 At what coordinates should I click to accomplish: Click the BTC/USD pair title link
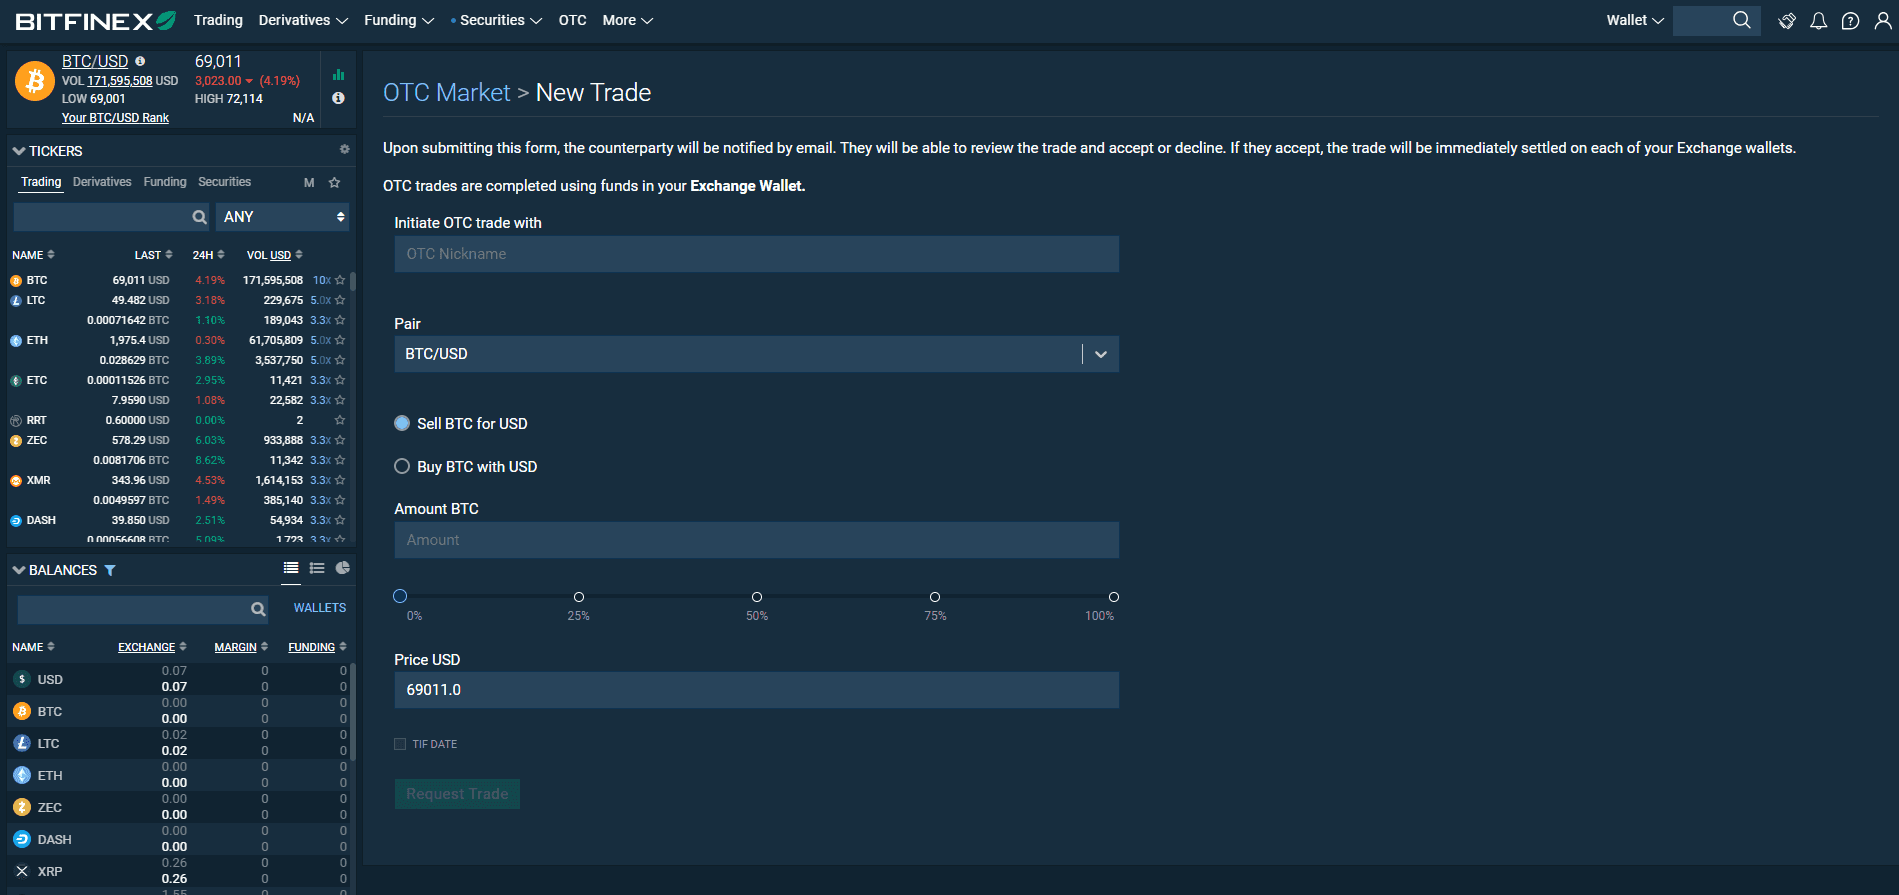[x=95, y=61]
